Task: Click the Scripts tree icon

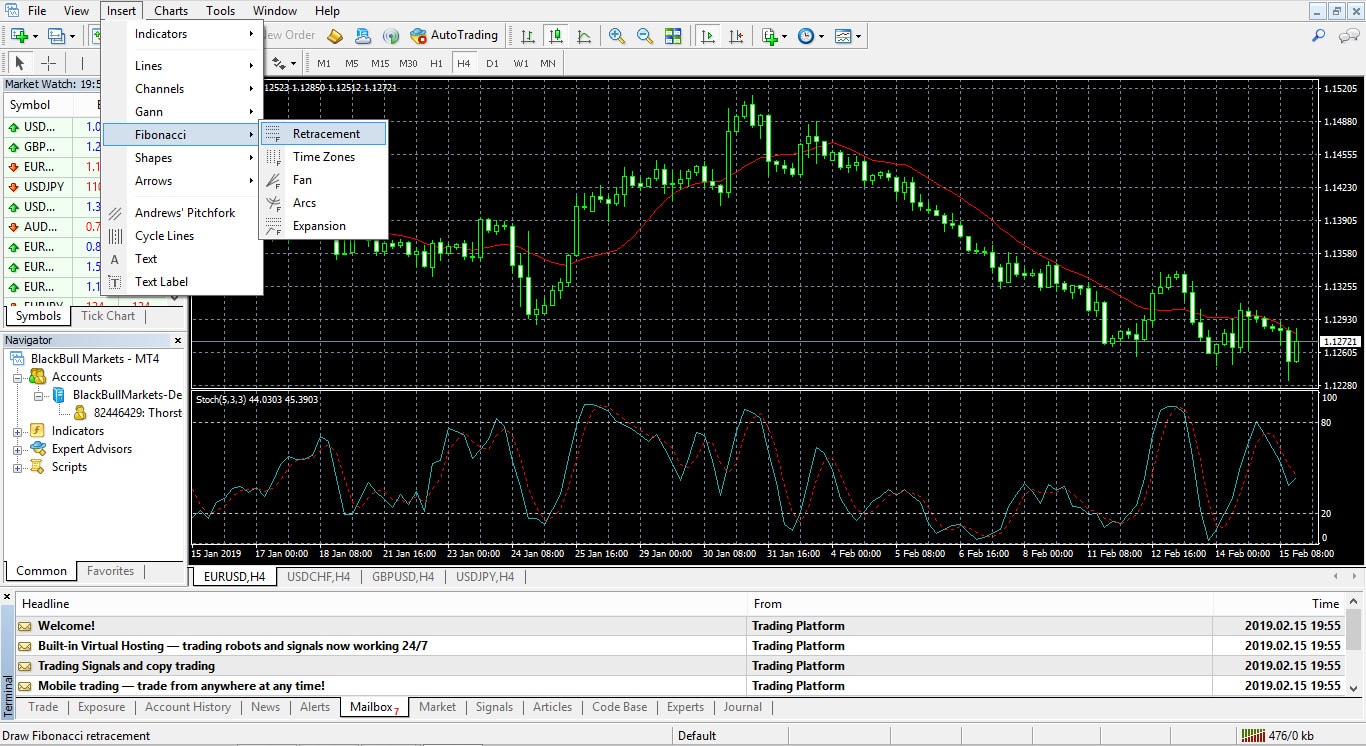Action: click(x=39, y=467)
